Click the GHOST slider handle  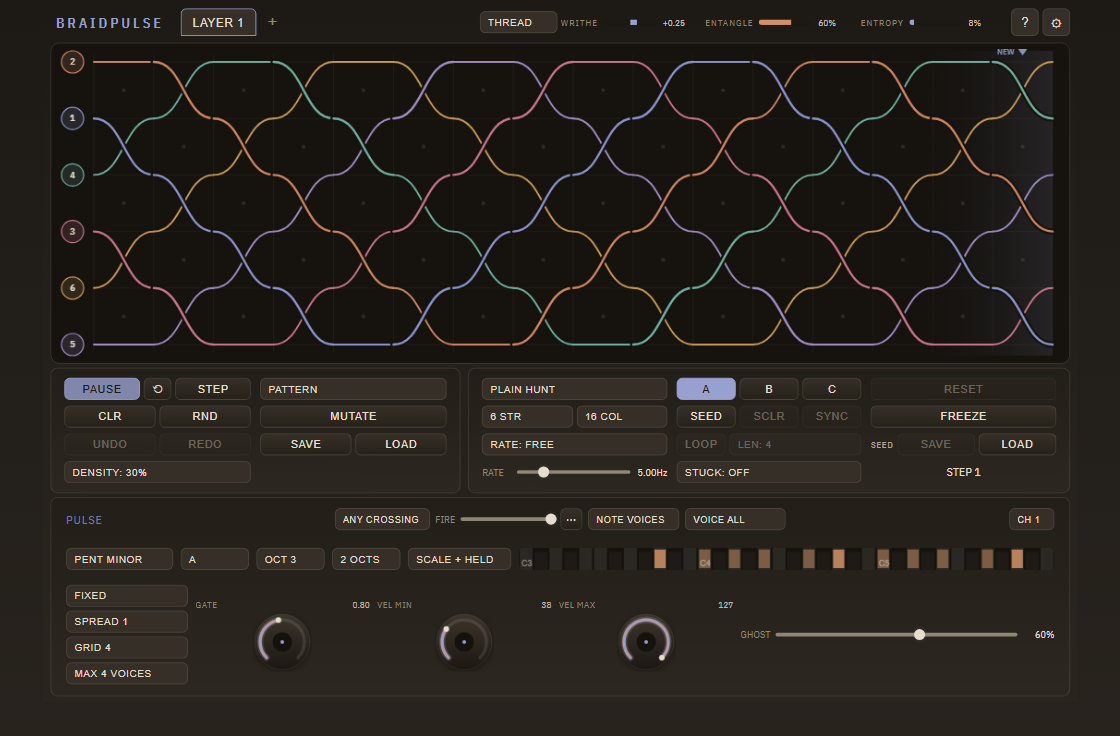(919, 635)
